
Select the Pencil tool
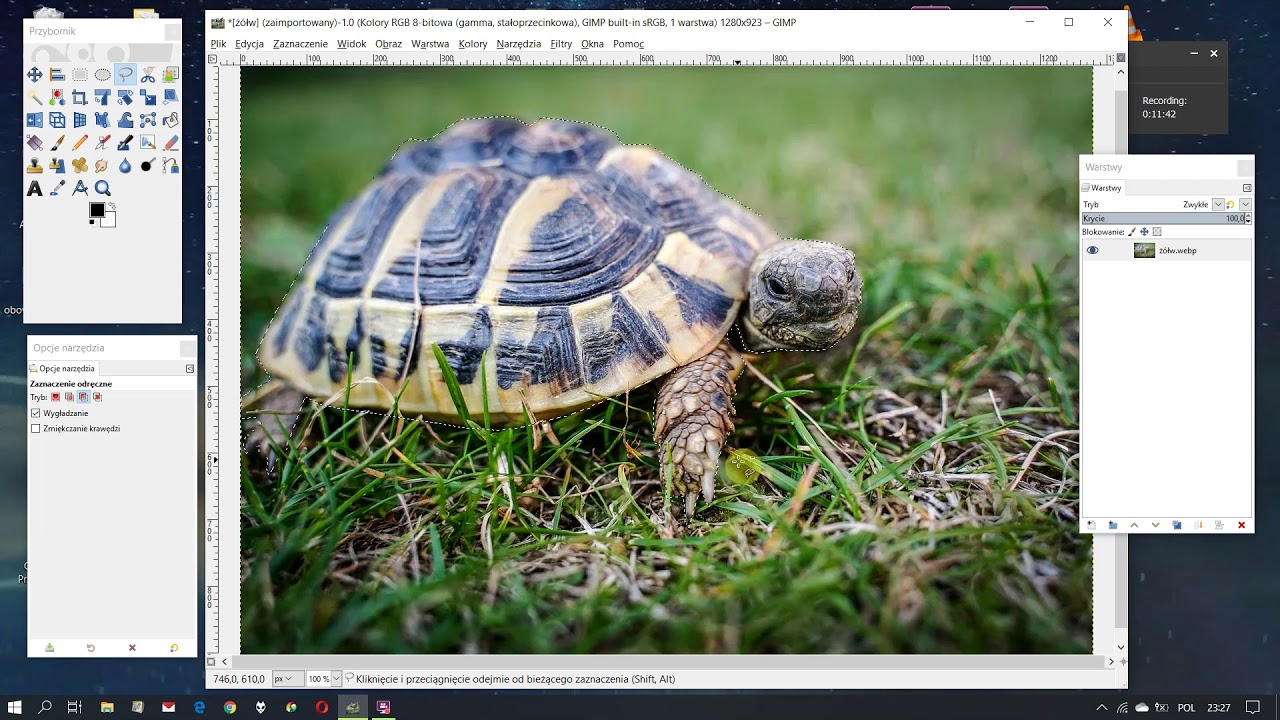tap(80, 143)
